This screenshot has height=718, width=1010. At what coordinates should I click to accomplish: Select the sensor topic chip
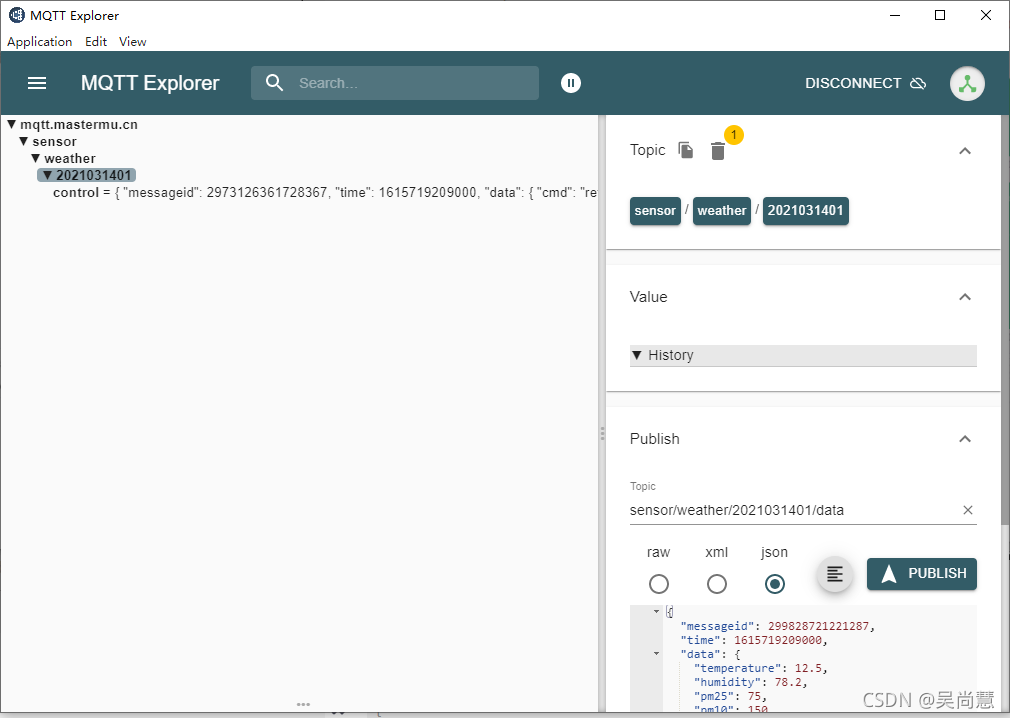655,211
